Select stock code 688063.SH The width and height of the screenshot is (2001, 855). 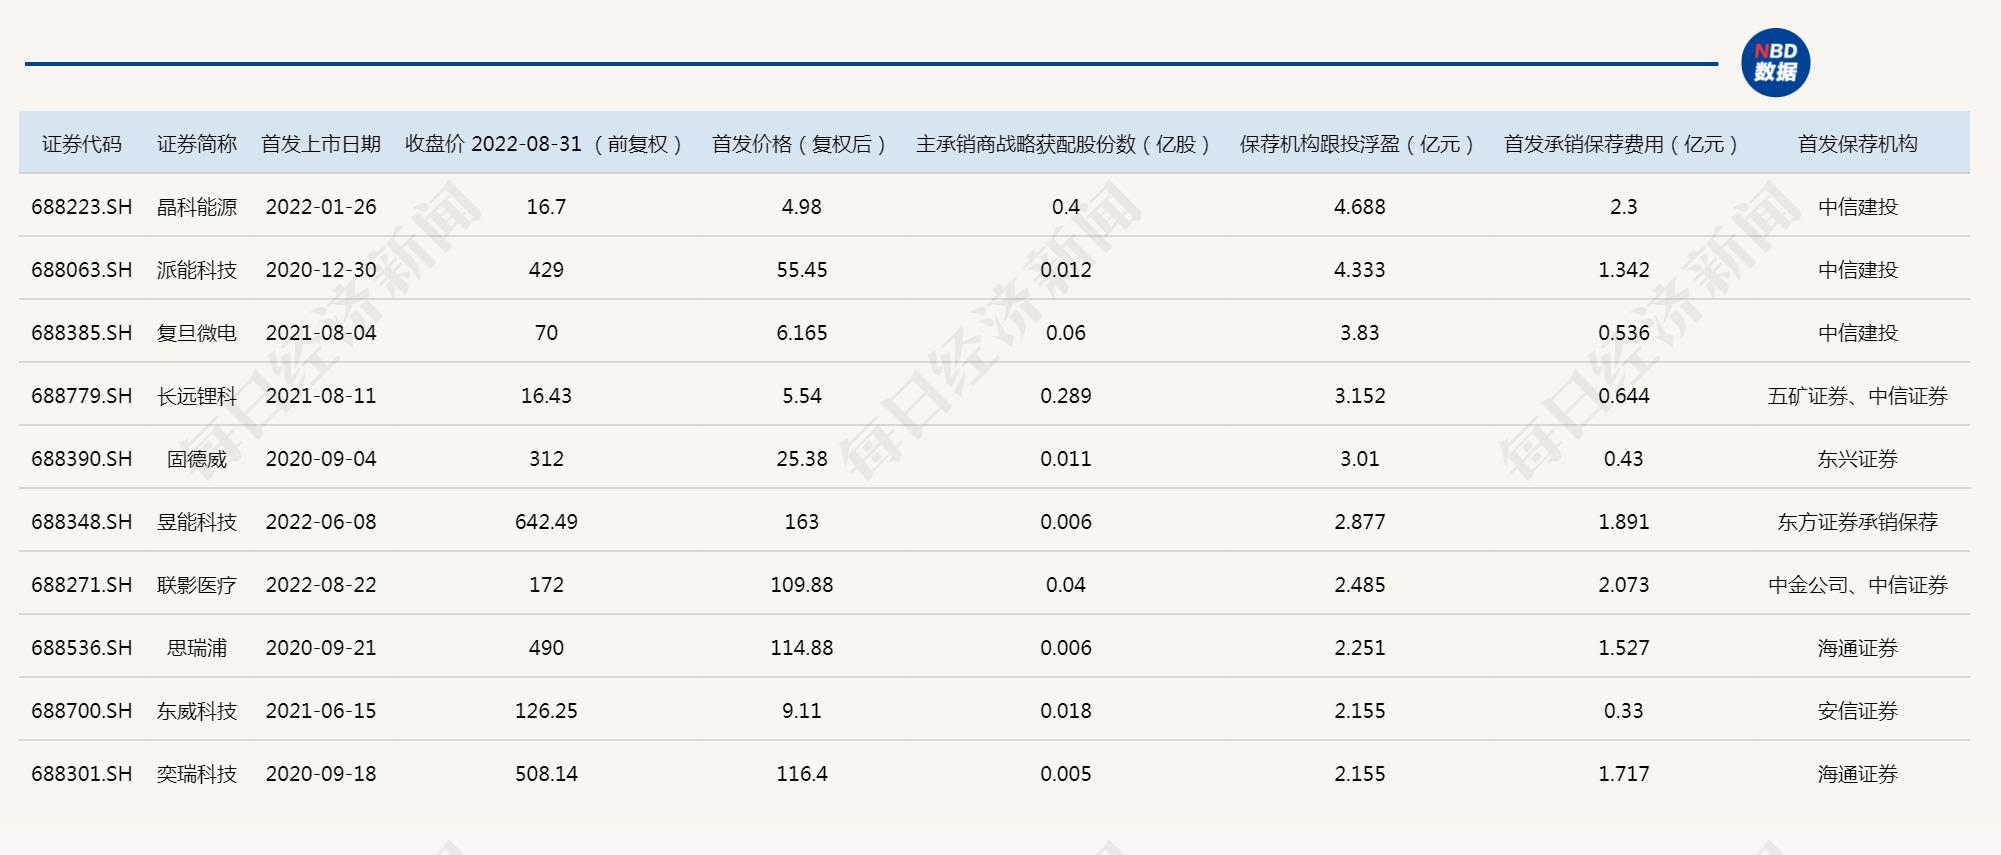point(82,270)
